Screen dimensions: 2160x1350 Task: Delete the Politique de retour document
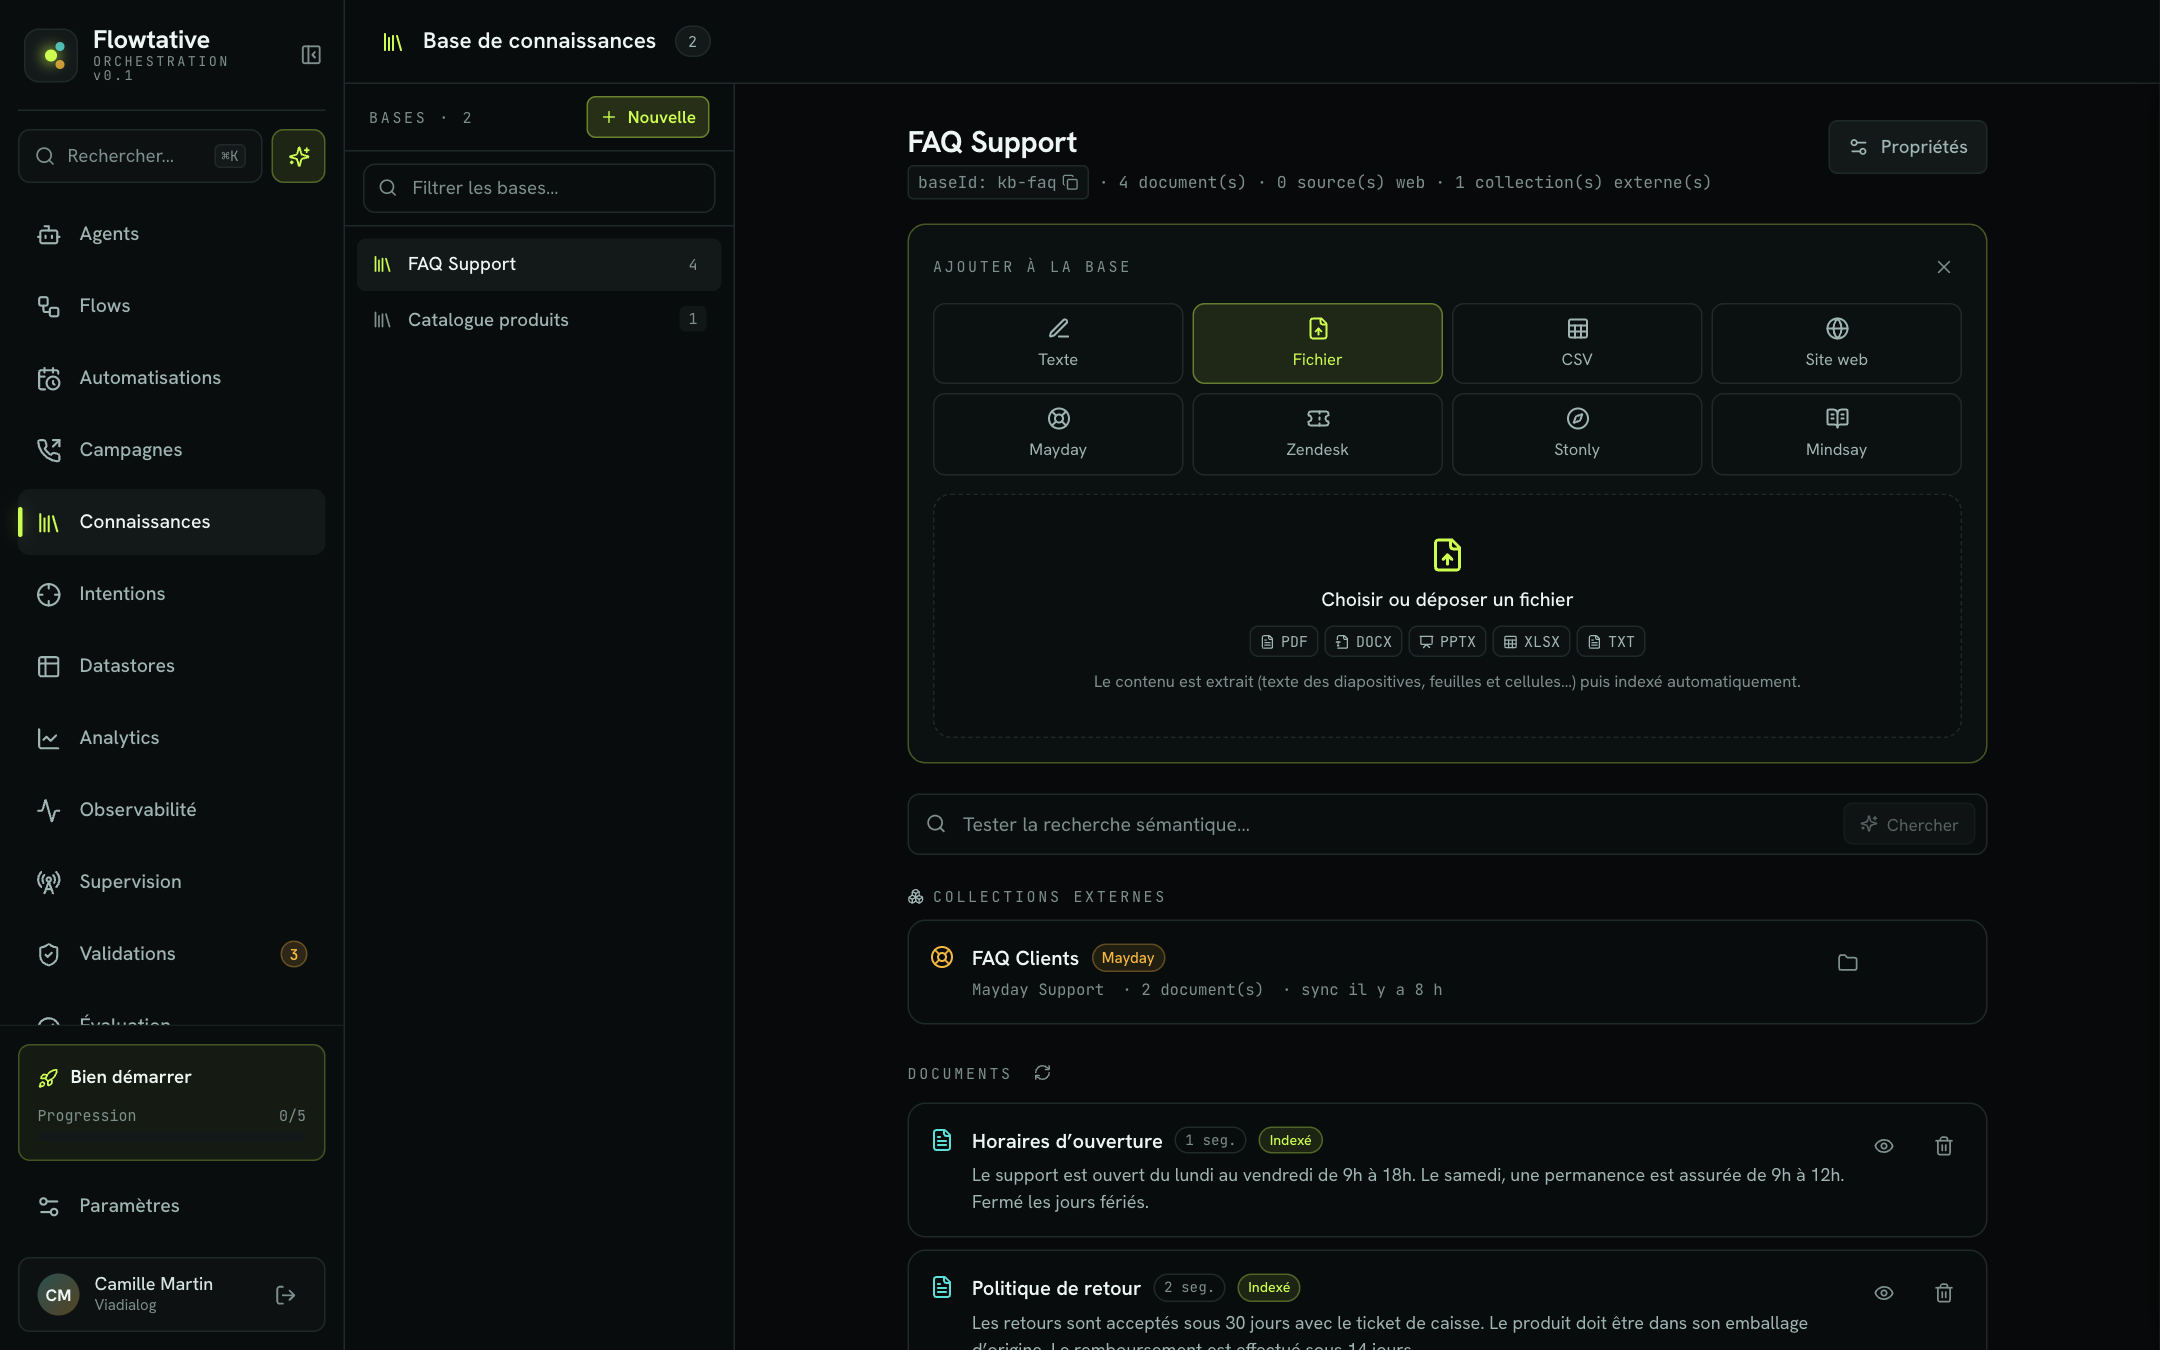point(1943,1293)
